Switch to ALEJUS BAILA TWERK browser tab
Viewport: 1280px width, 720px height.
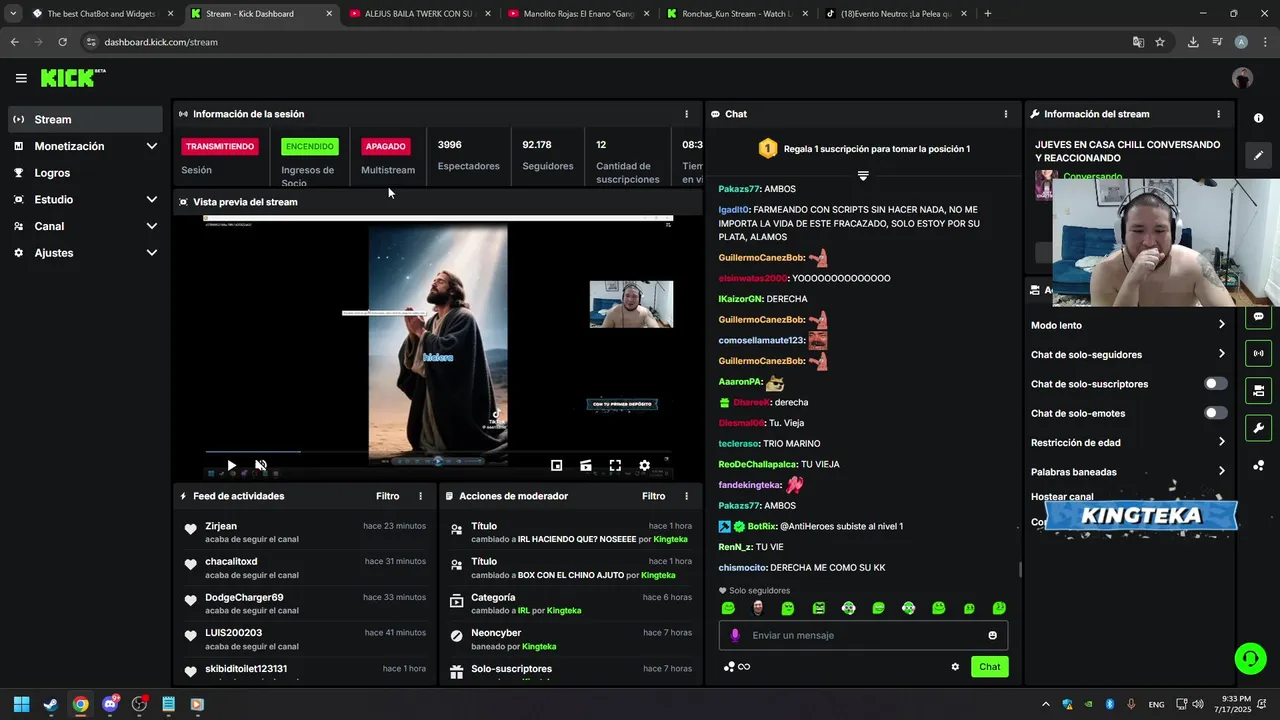point(420,14)
